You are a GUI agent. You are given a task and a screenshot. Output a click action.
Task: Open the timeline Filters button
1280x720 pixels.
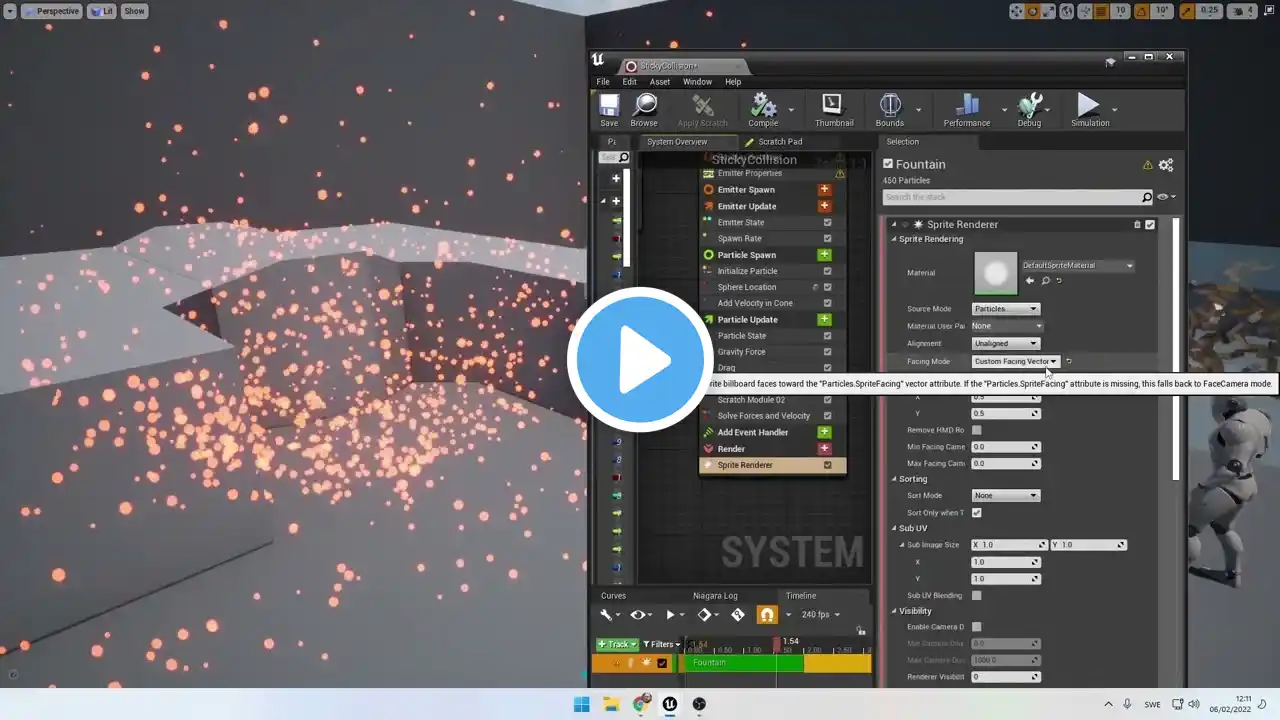click(x=660, y=645)
